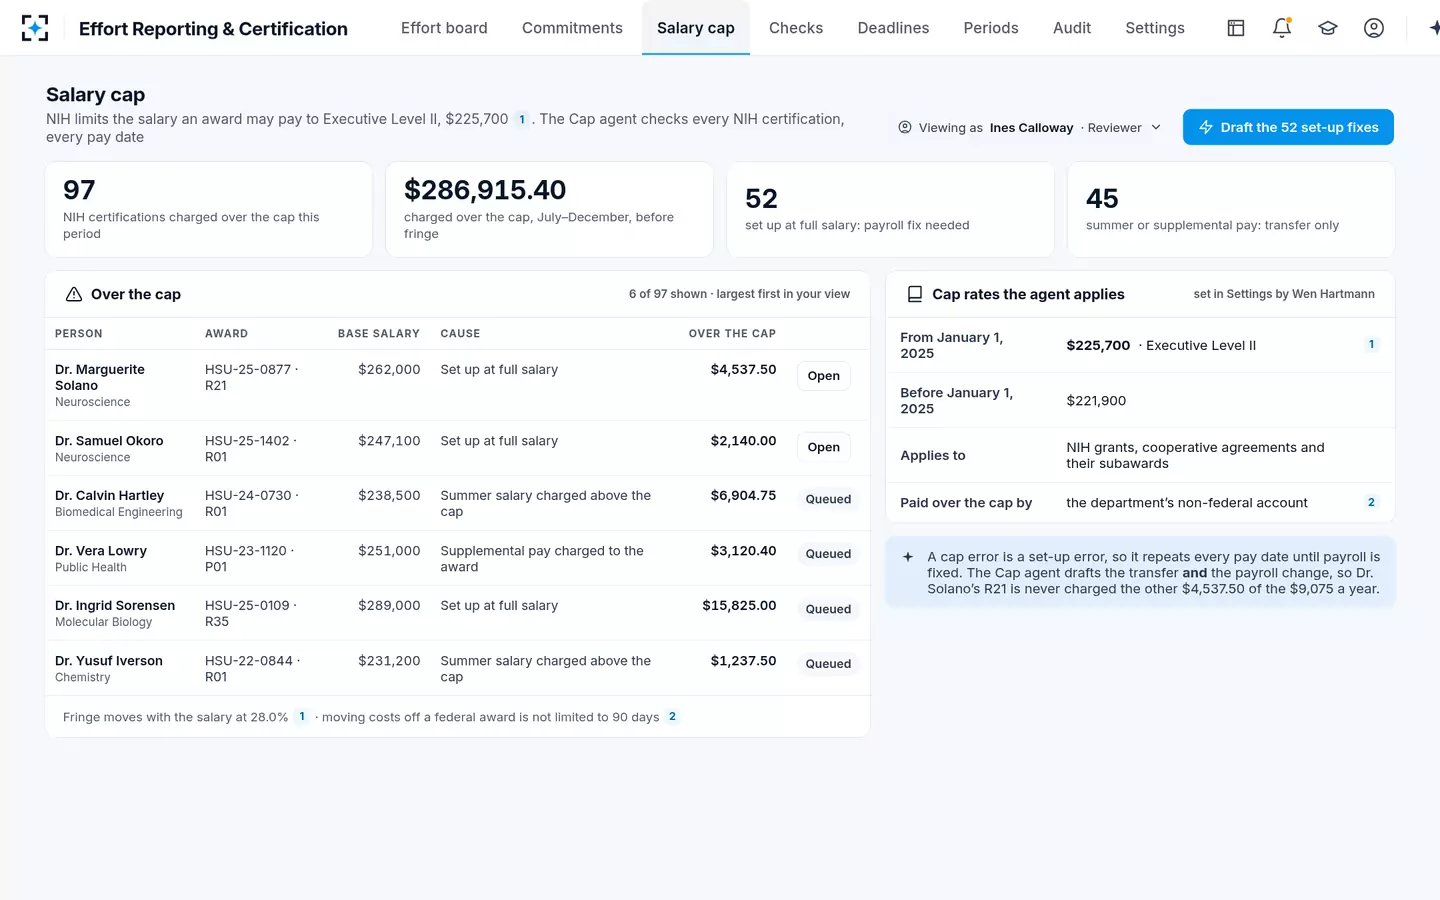
Task: Switch to the Effort board tab
Action: [x=444, y=28]
